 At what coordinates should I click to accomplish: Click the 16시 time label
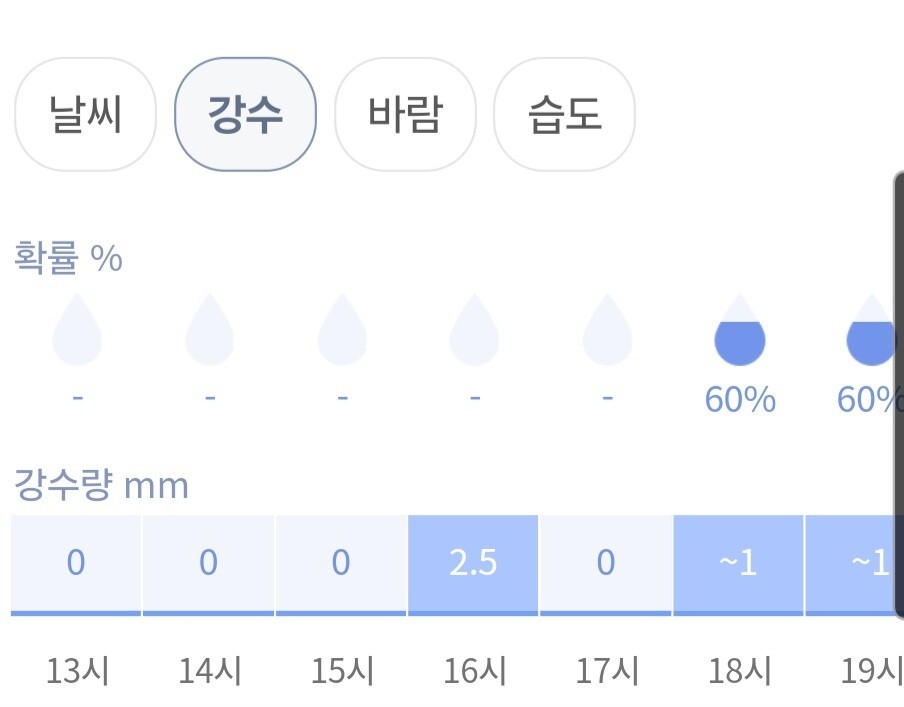pyautogui.click(x=474, y=671)
